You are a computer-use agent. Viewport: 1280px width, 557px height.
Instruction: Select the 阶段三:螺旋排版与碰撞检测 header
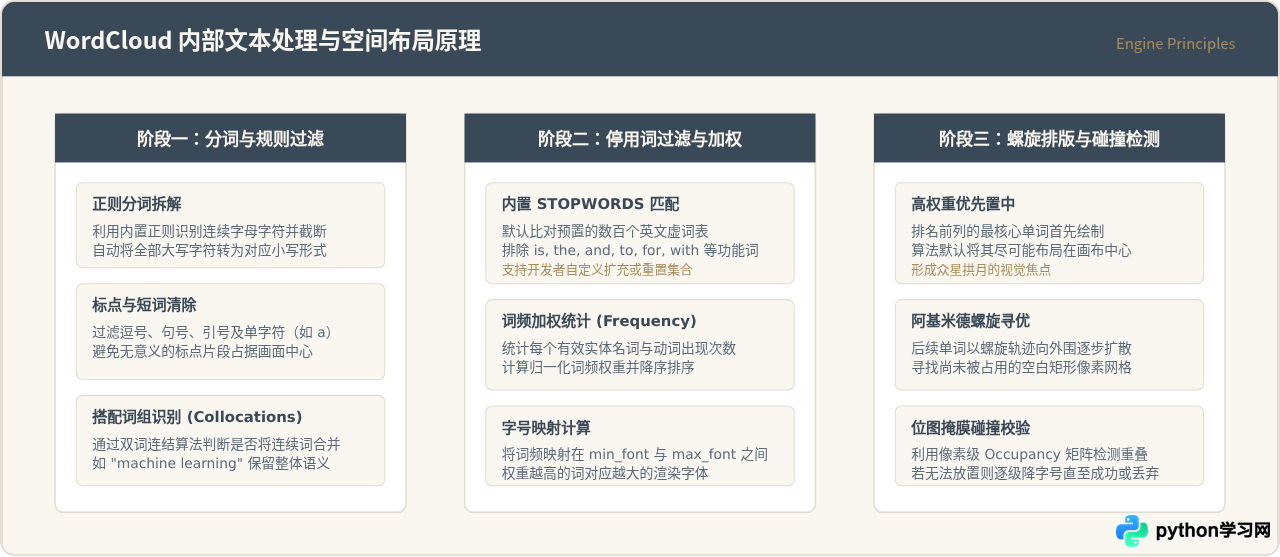click(1049, 138)
